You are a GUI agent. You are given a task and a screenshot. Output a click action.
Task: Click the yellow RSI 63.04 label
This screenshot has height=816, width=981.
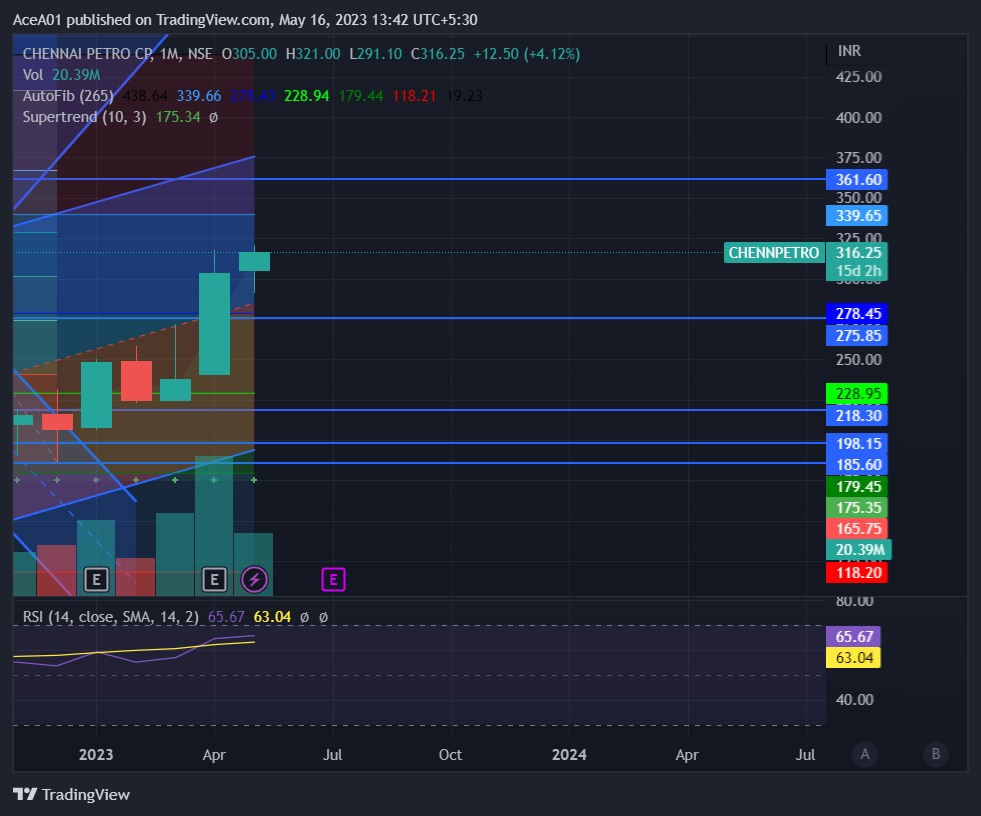click(853, 658)
